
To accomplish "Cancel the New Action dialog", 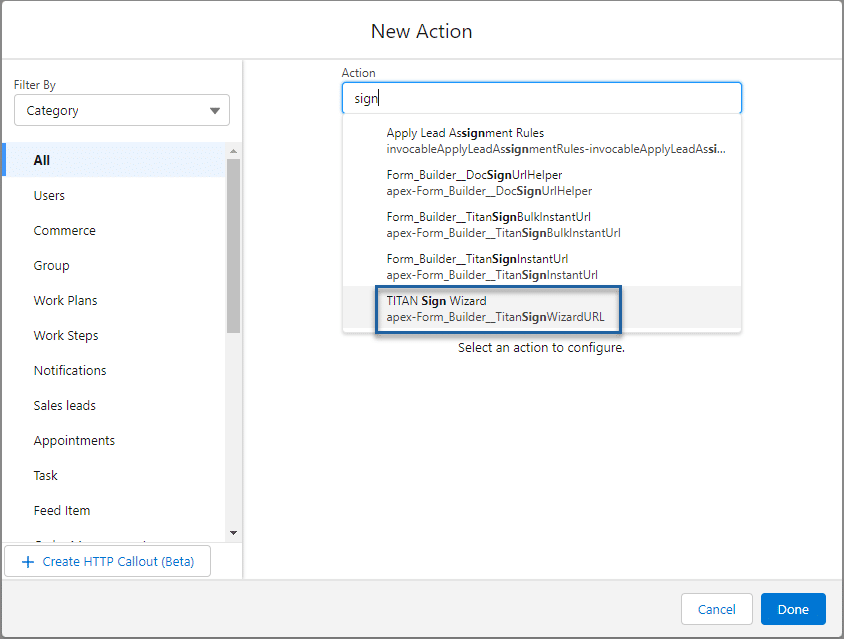I will (716, 609).
